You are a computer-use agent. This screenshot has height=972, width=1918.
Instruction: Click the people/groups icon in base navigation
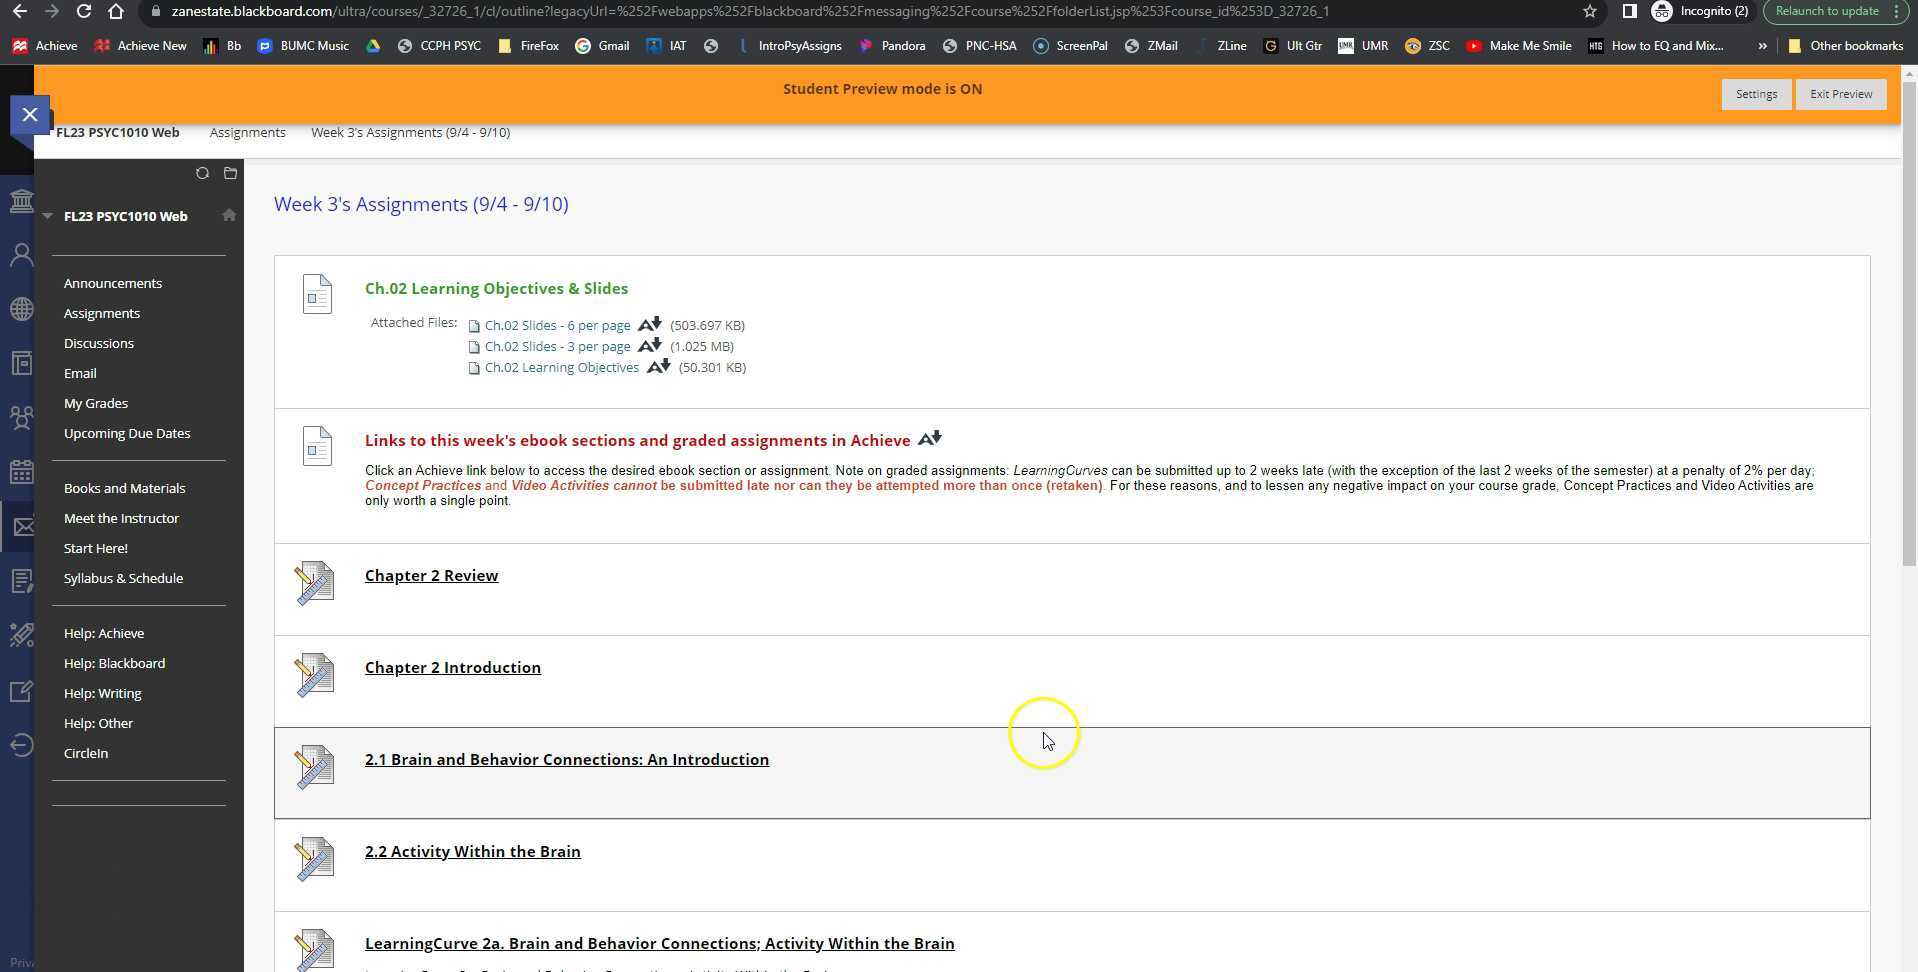pos(21,417)
